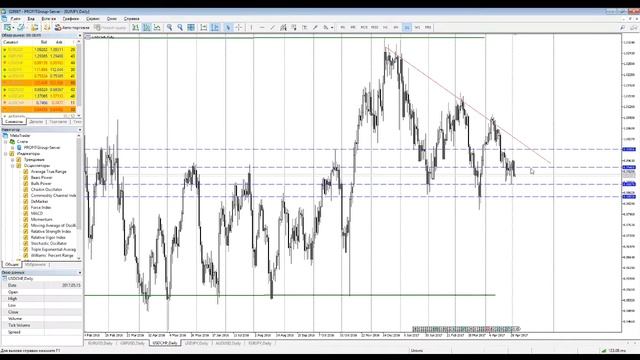Tile chart windows with grid icon
The width and height of the screenshot is (640, 360).
191,27
